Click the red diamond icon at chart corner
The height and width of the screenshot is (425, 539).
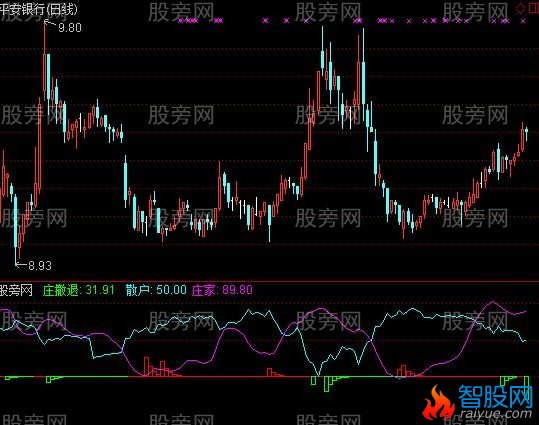[520, 9]
